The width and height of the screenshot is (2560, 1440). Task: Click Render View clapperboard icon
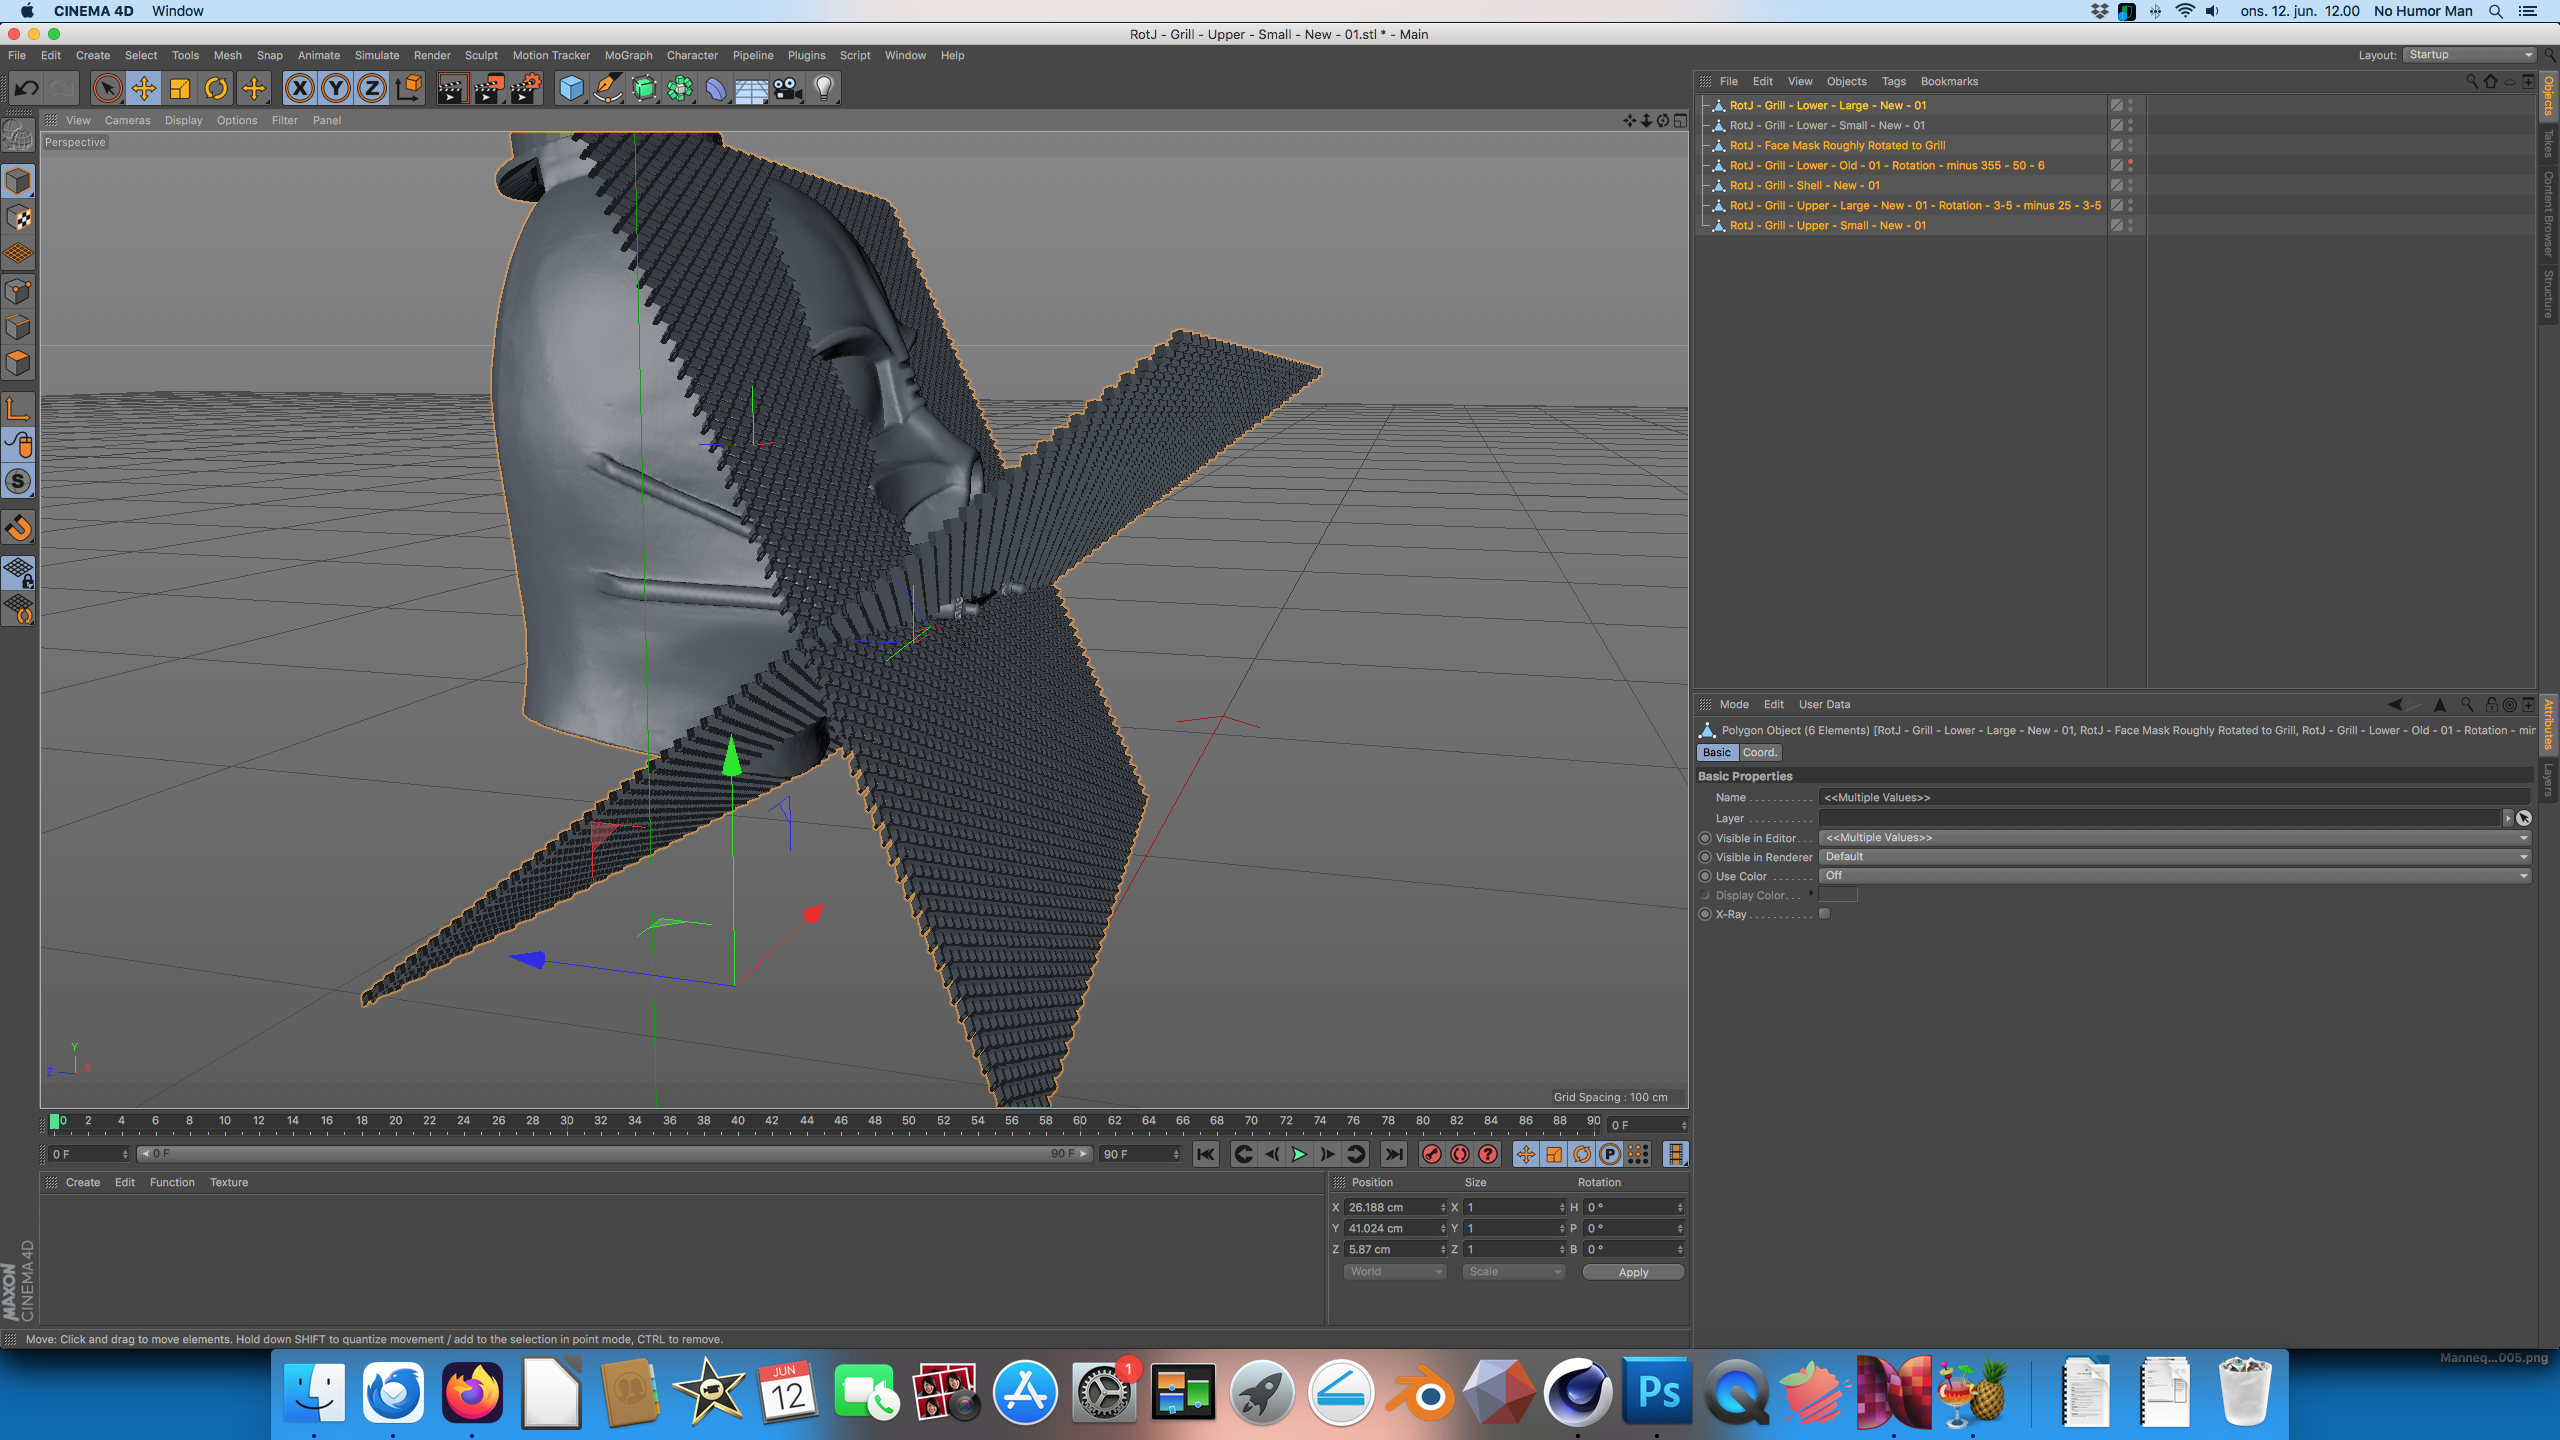coord(452,89)
